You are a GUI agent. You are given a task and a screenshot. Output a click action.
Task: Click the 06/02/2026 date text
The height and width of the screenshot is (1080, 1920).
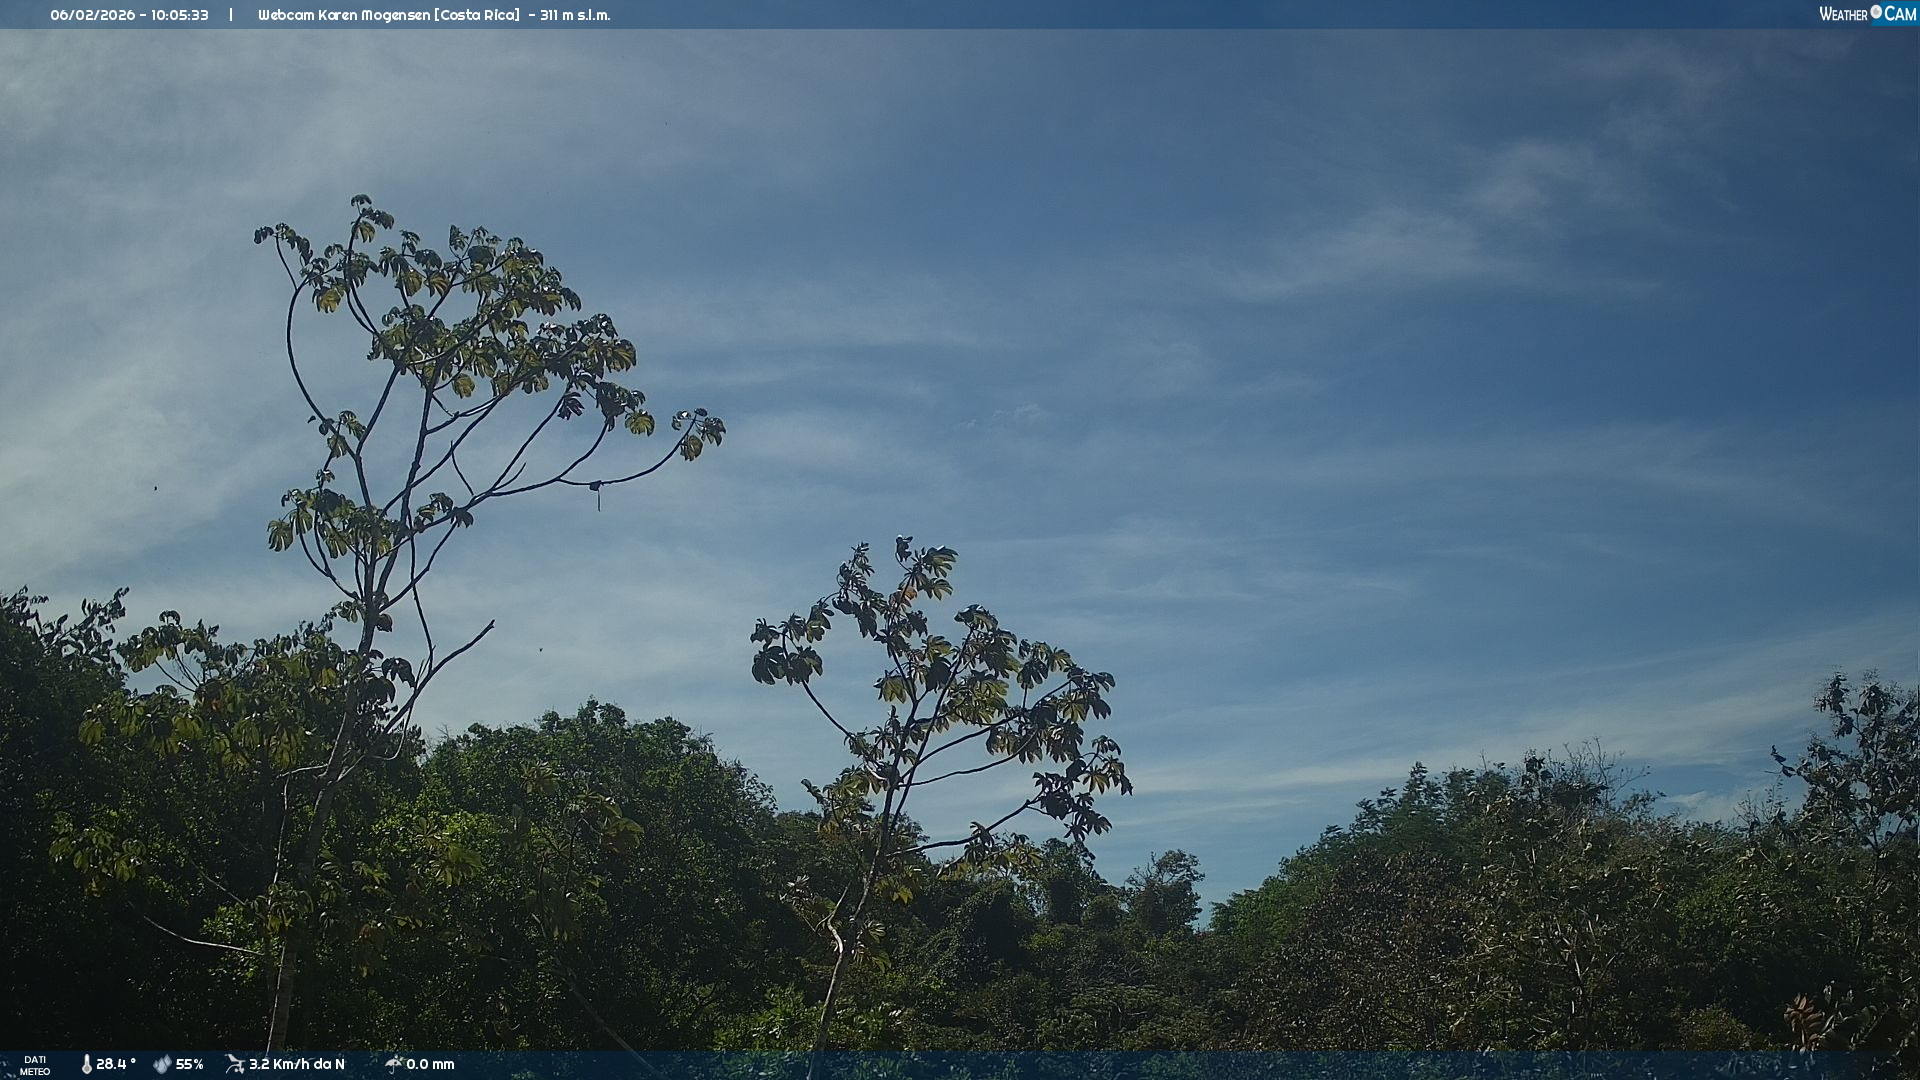[92, 15]
